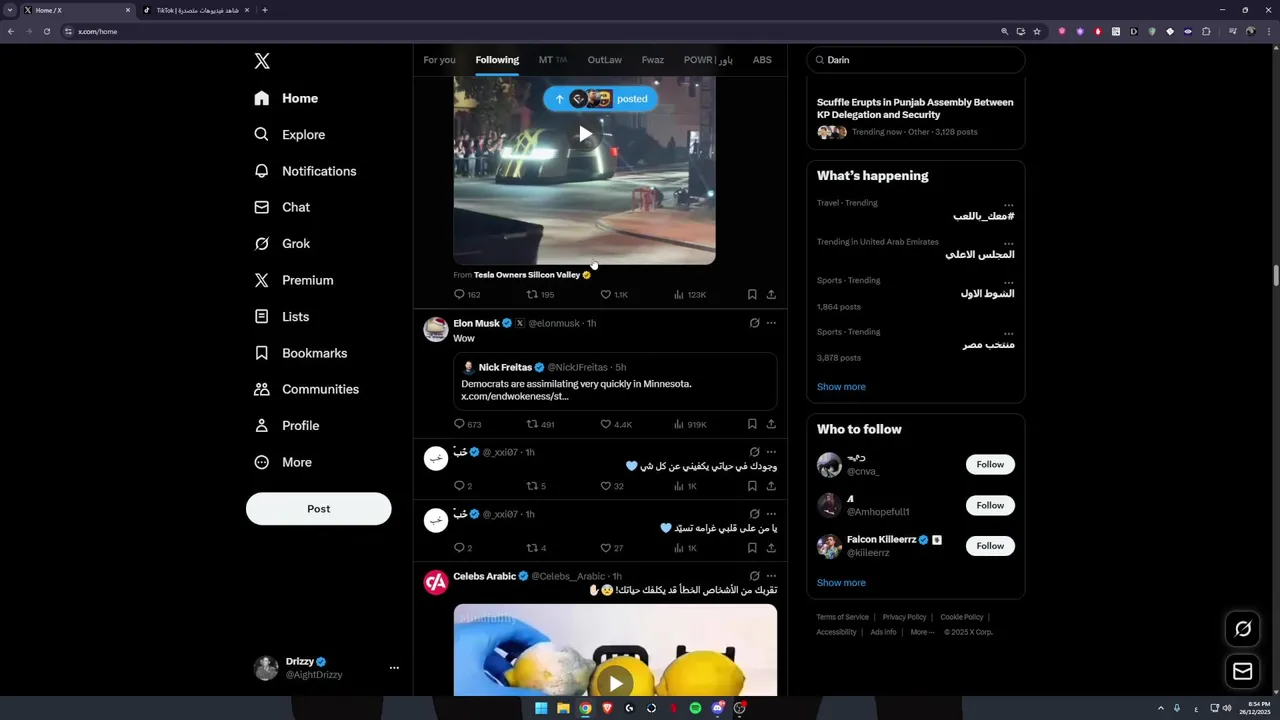
Task: Bookmark this page with star icon
Action: [1037, 31]
